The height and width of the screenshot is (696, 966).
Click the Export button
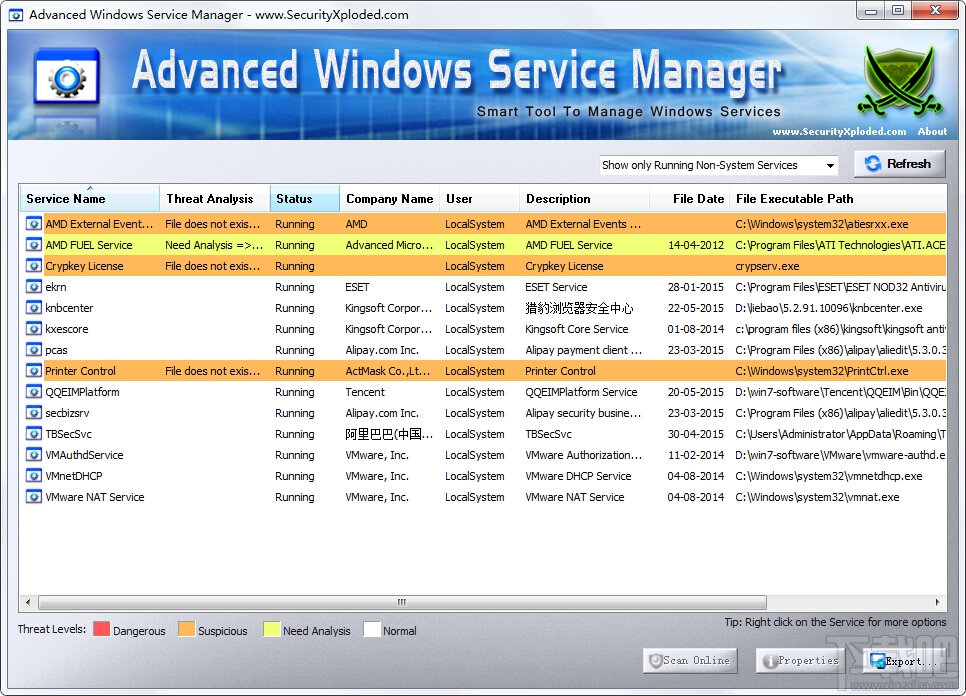[x=903, y=661]
